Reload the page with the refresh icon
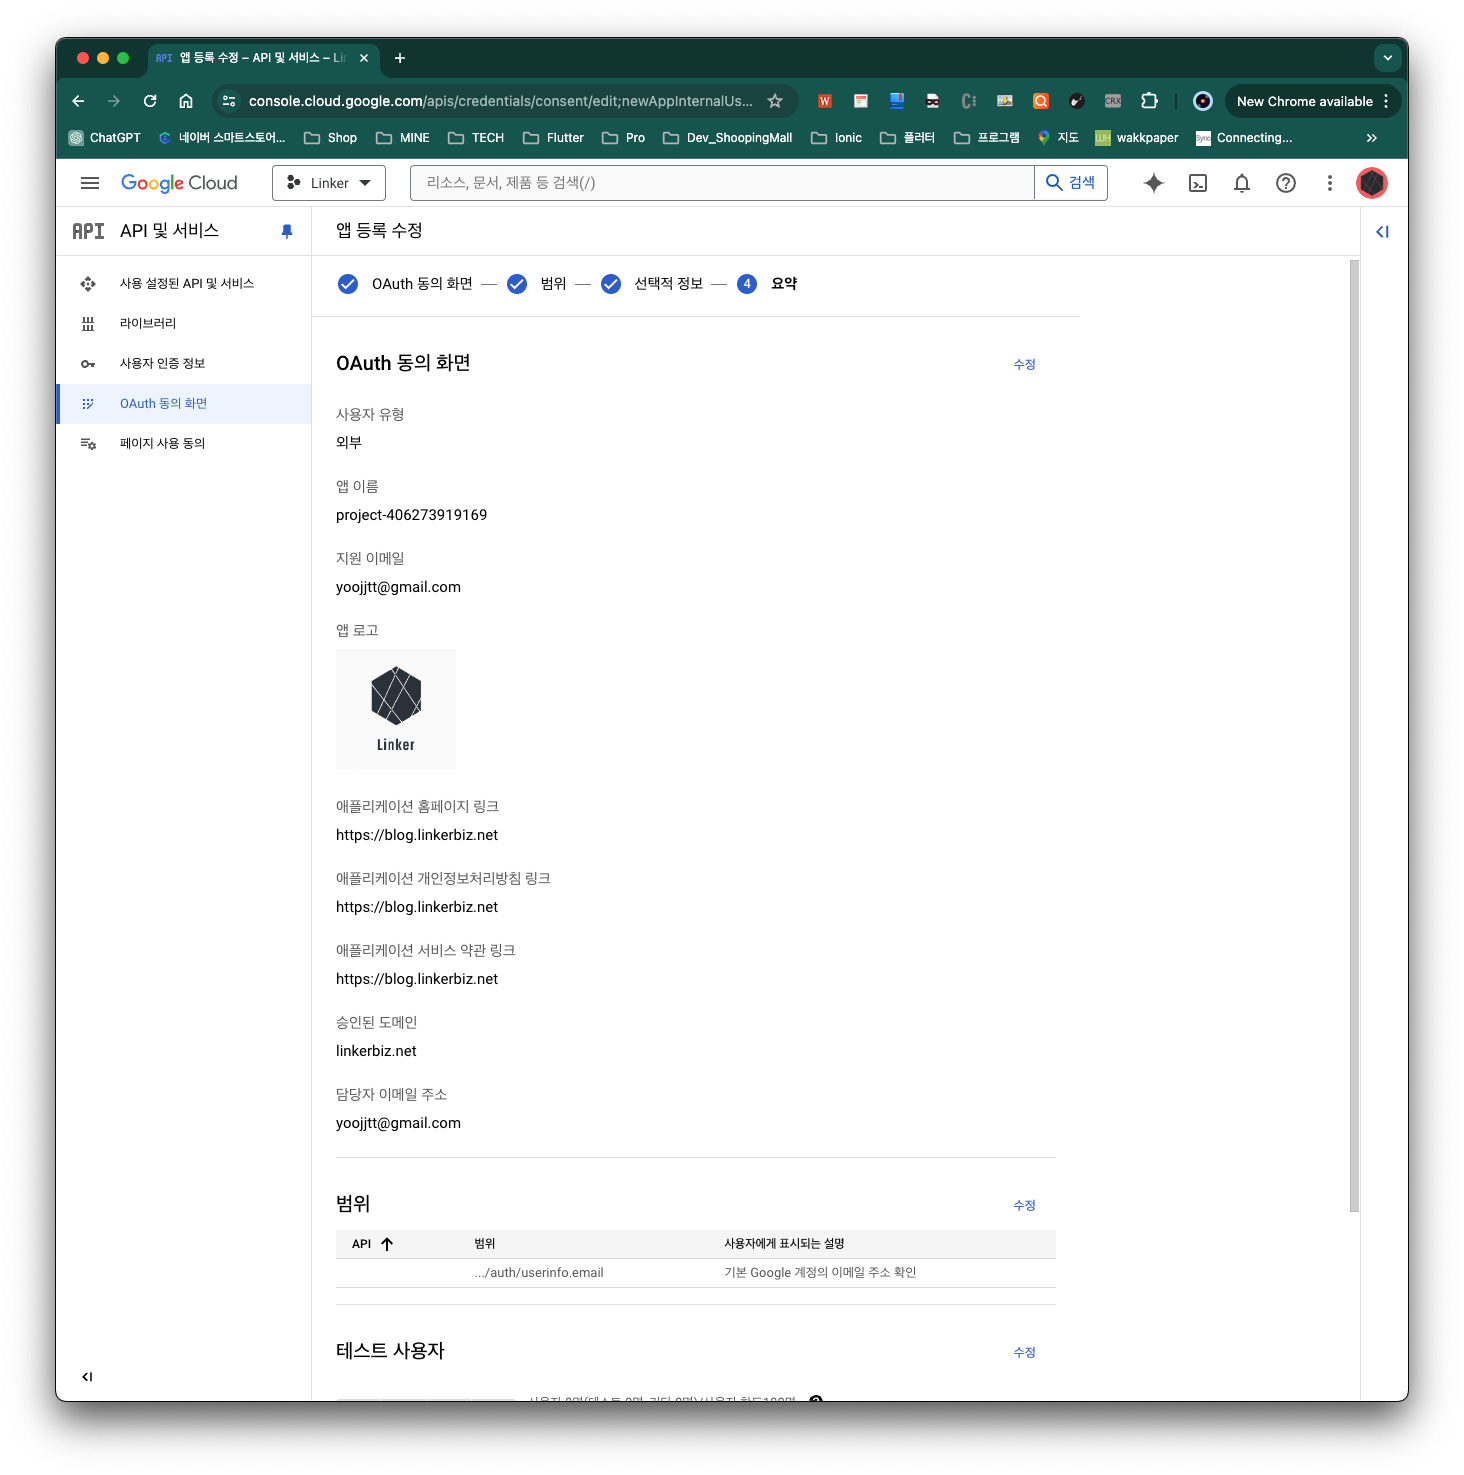1464x1475 pixels. click(x=150, y=101)
